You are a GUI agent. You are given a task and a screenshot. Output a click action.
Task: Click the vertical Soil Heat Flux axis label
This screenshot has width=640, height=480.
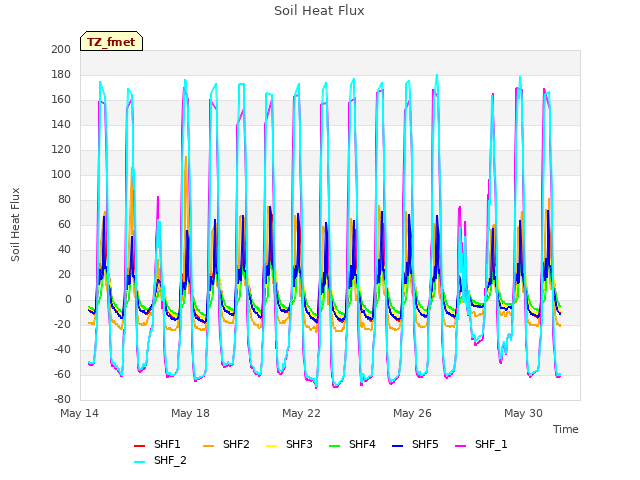point(15,225)
